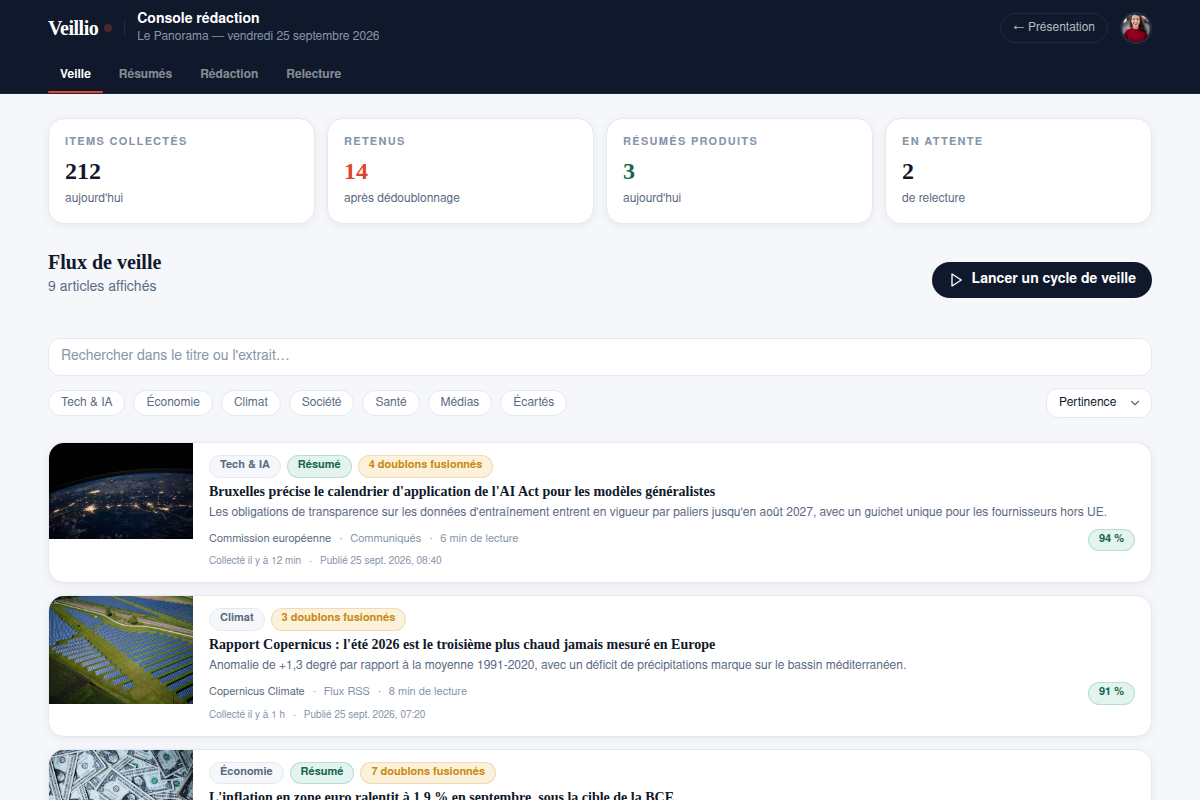Toggle the Tech & IA filter chip
This screenshot has height=800, width=1200.
tap(87, 402)
